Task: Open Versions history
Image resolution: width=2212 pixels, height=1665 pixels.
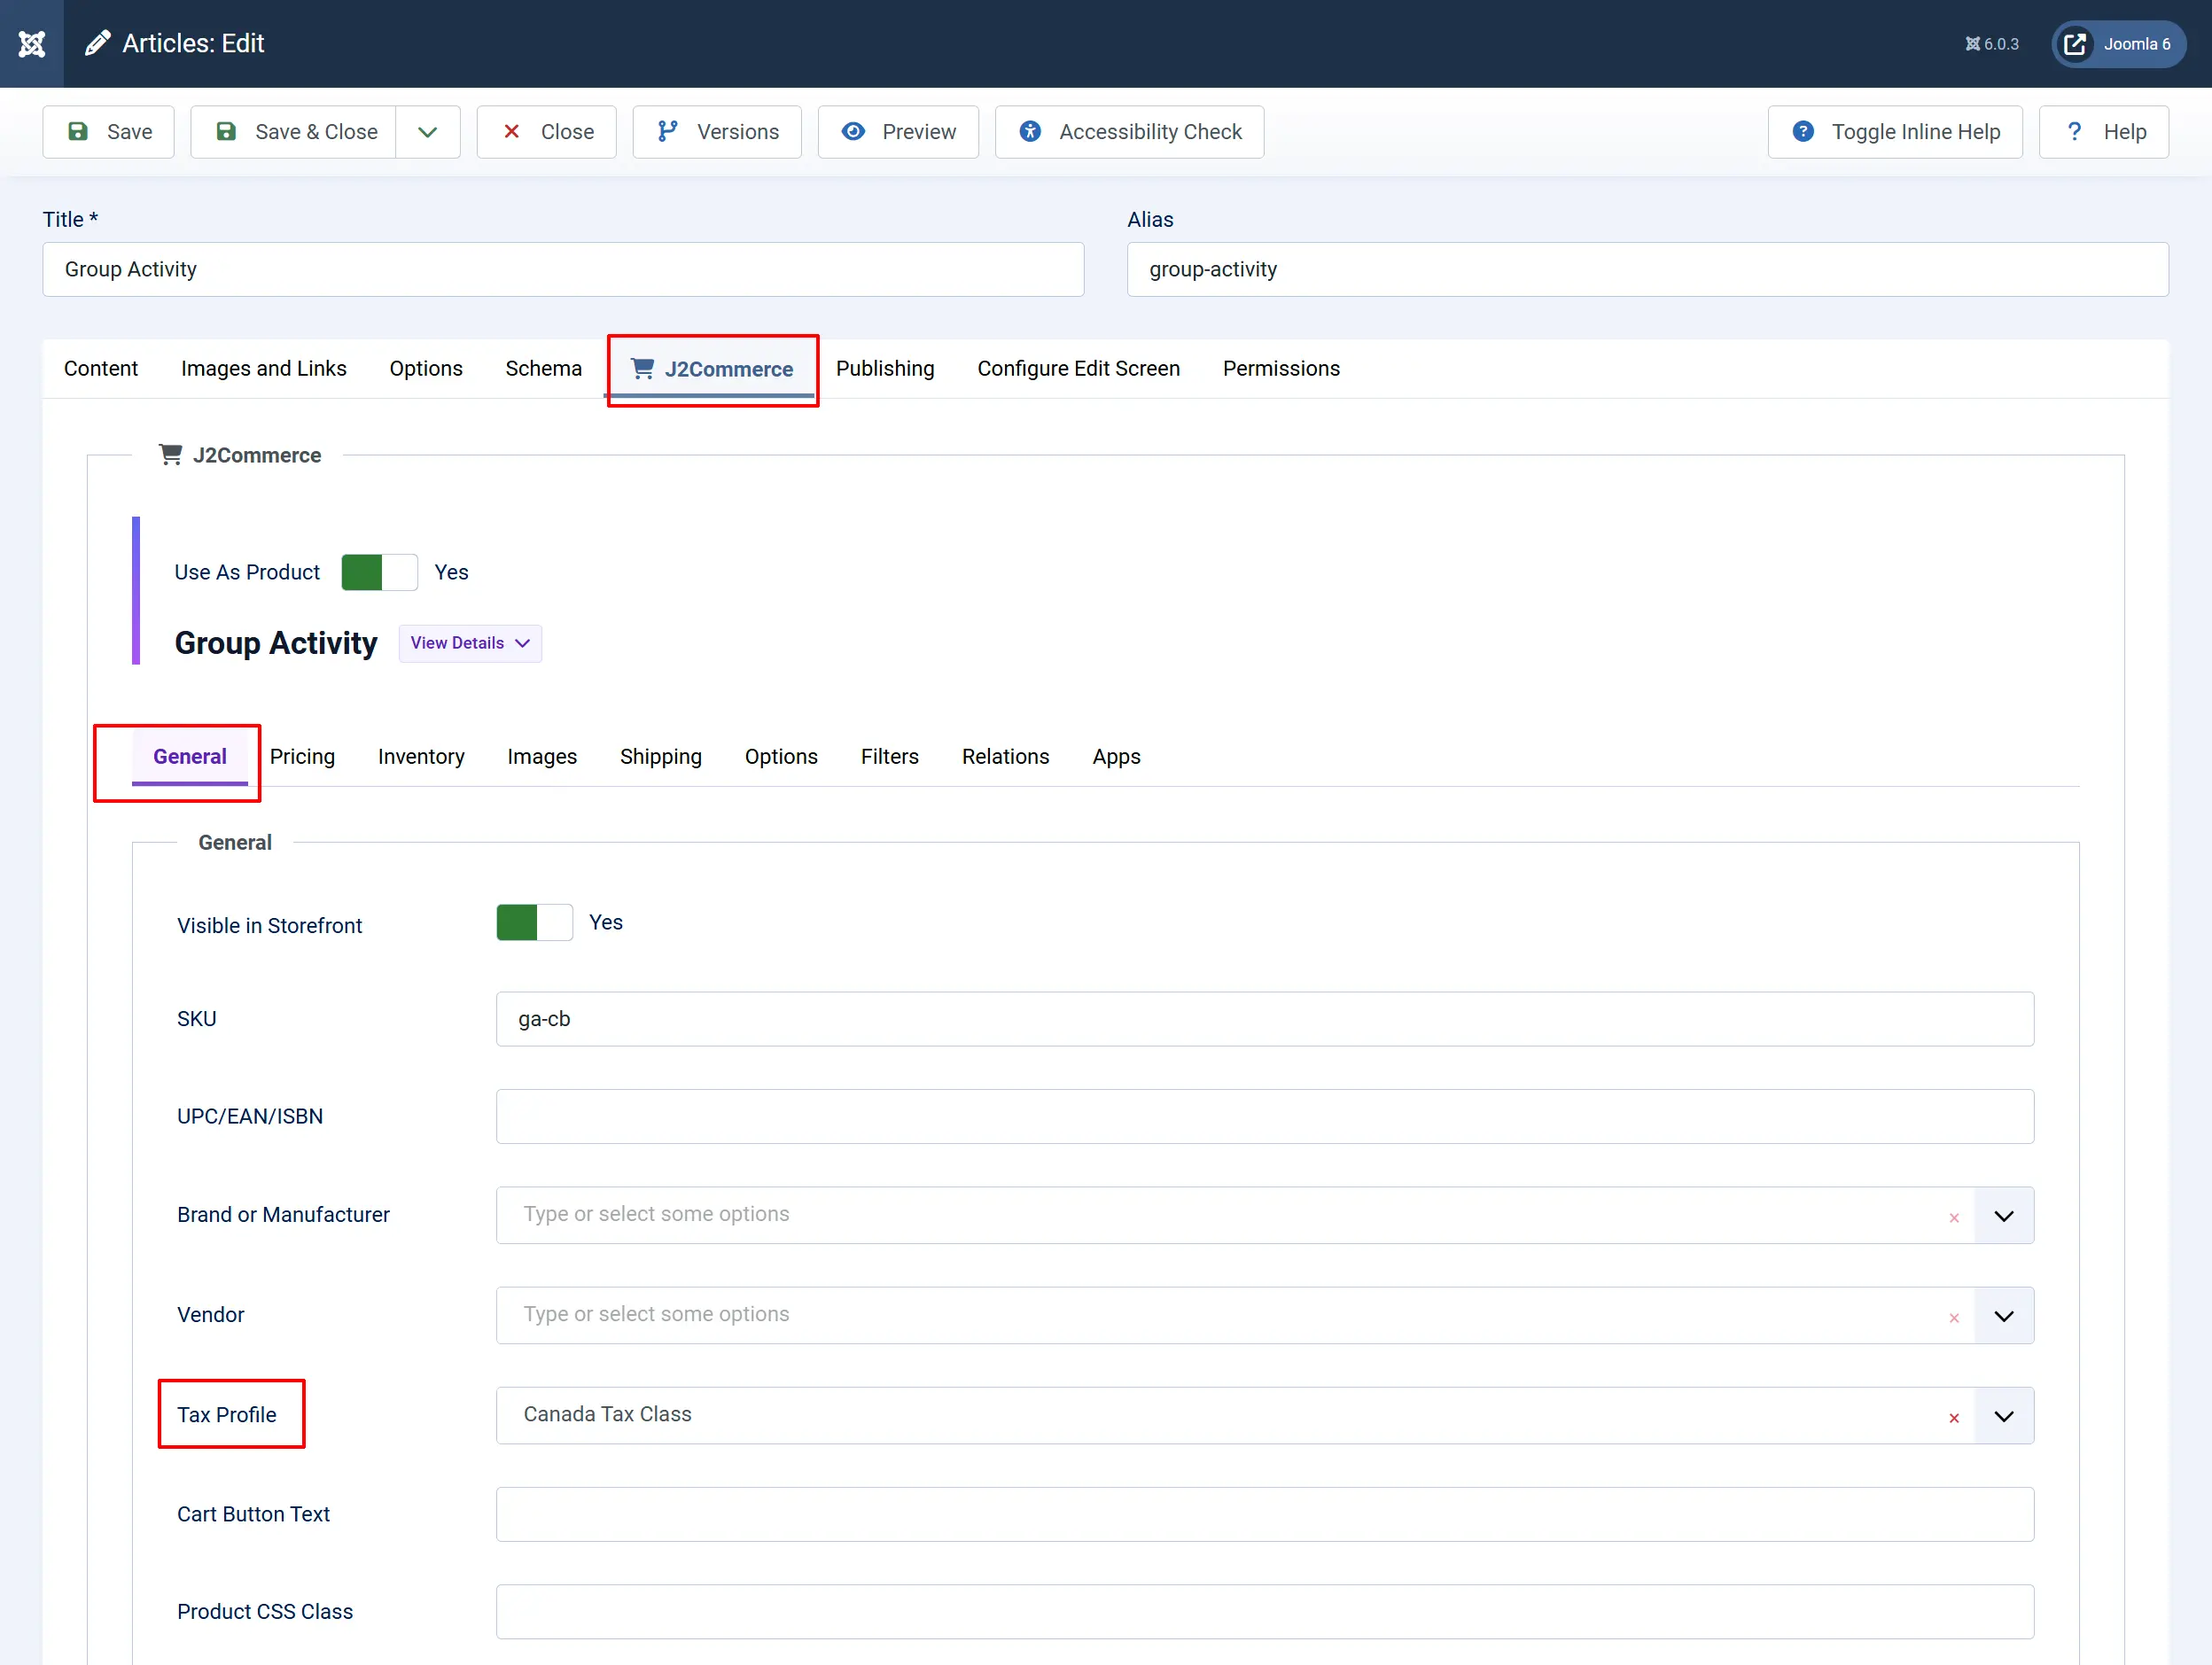Action: point(717,132)
